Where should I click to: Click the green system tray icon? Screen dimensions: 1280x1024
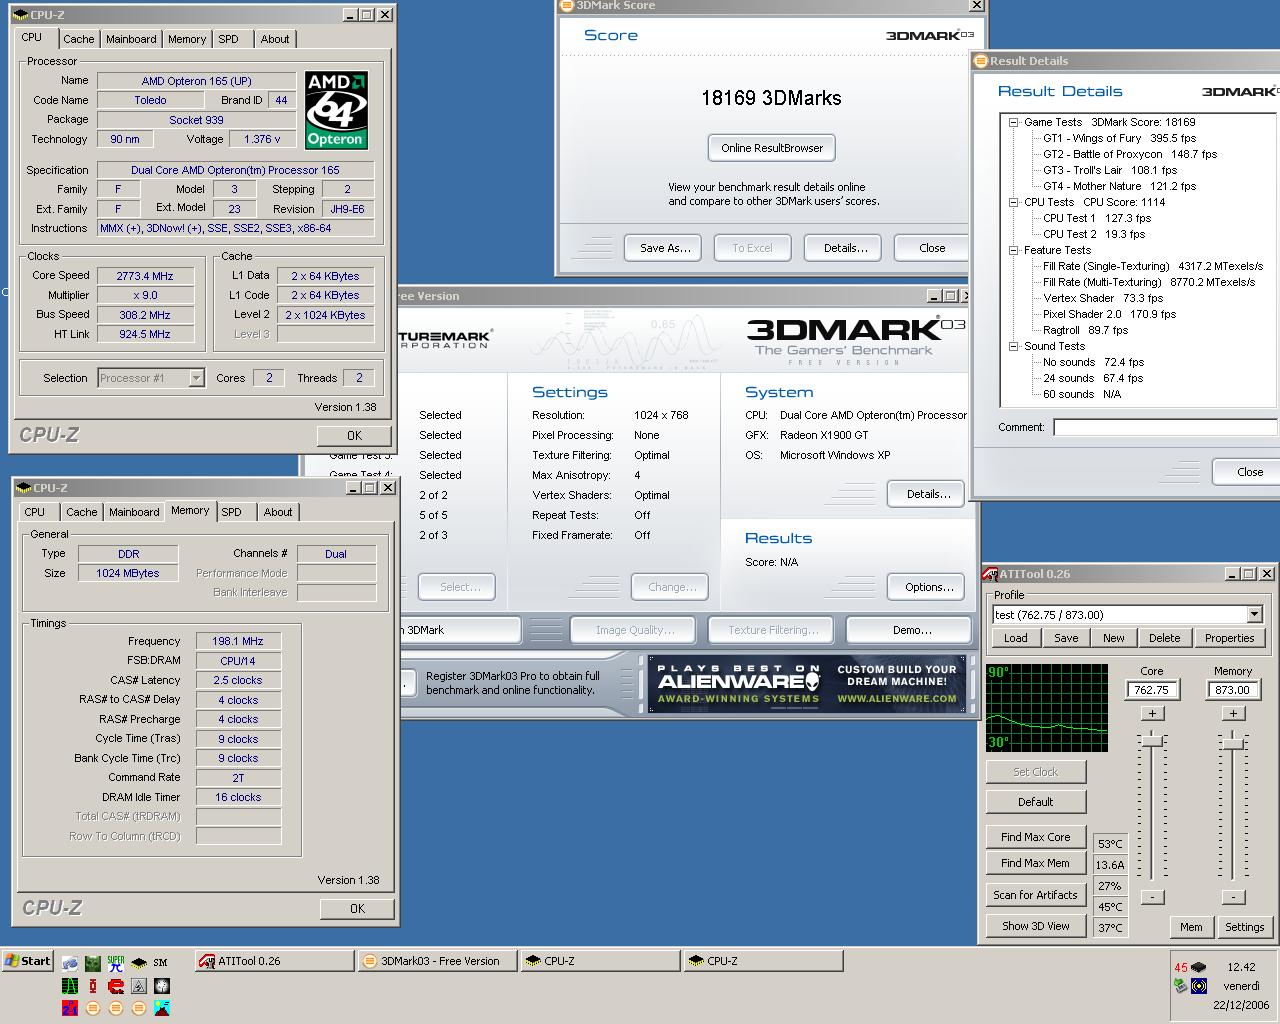pyautogui.click(x=1180, y=985)
